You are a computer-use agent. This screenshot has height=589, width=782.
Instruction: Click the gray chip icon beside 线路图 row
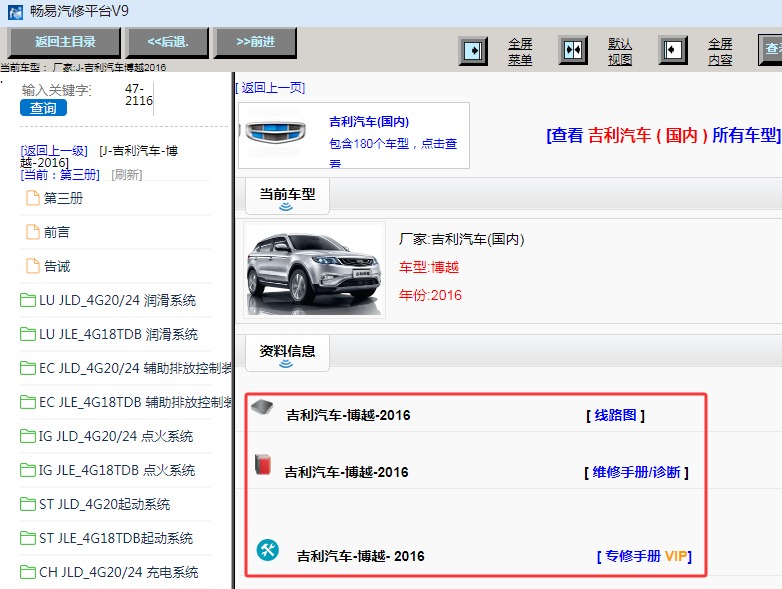262,407
